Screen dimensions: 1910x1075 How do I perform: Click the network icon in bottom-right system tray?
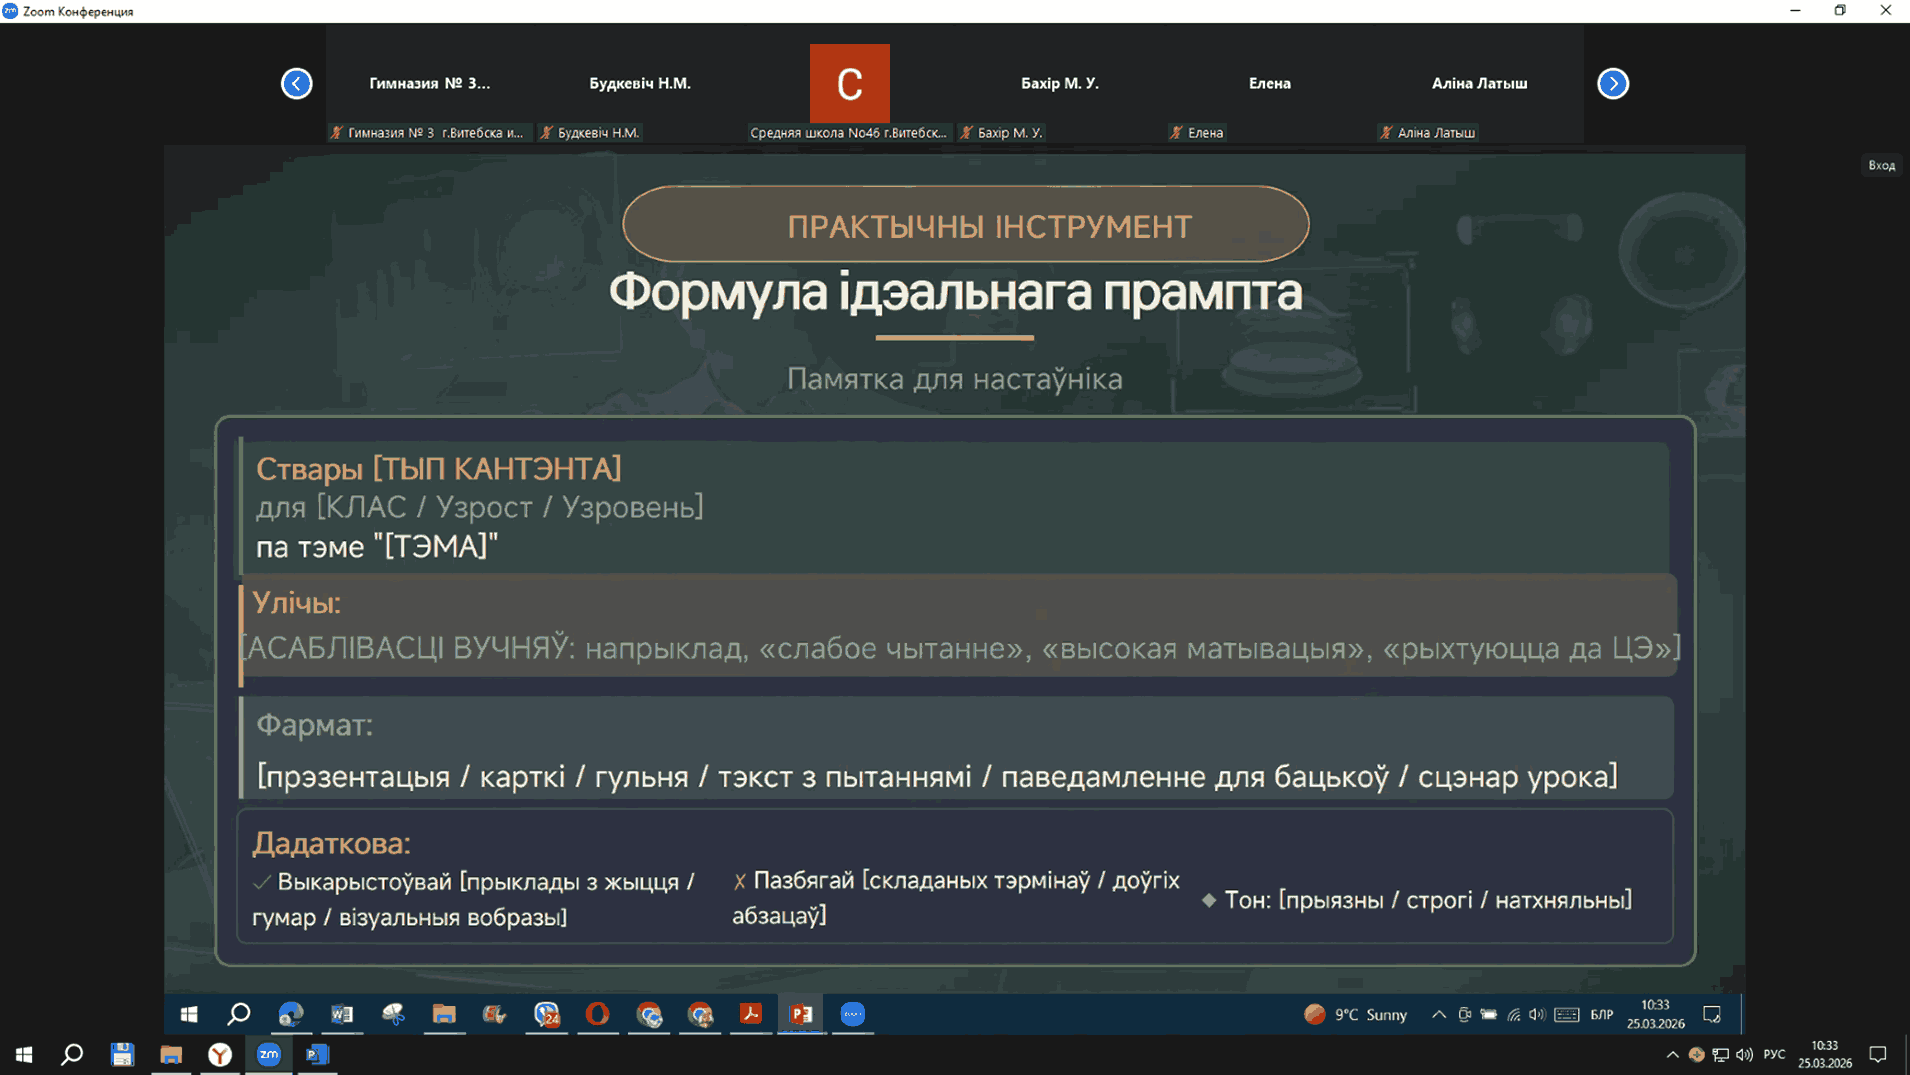click(1720, 1054)
